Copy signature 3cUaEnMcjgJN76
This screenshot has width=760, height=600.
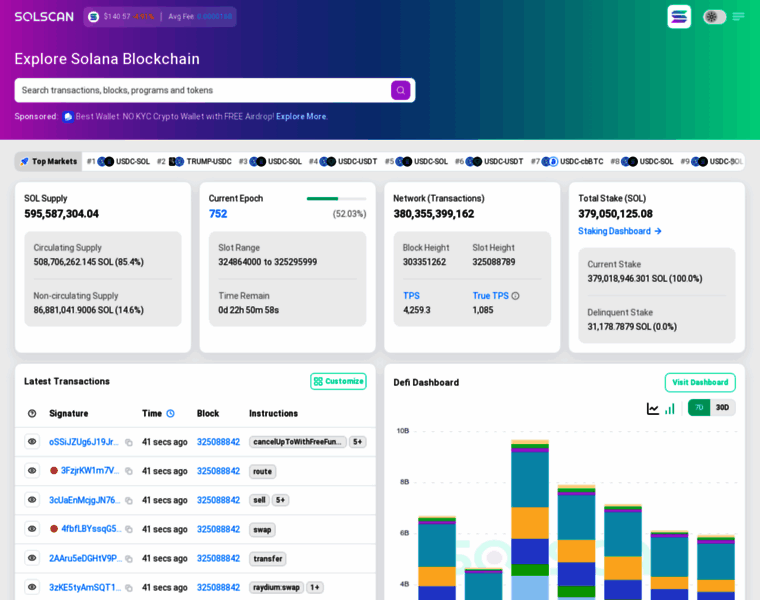point(129,501)
